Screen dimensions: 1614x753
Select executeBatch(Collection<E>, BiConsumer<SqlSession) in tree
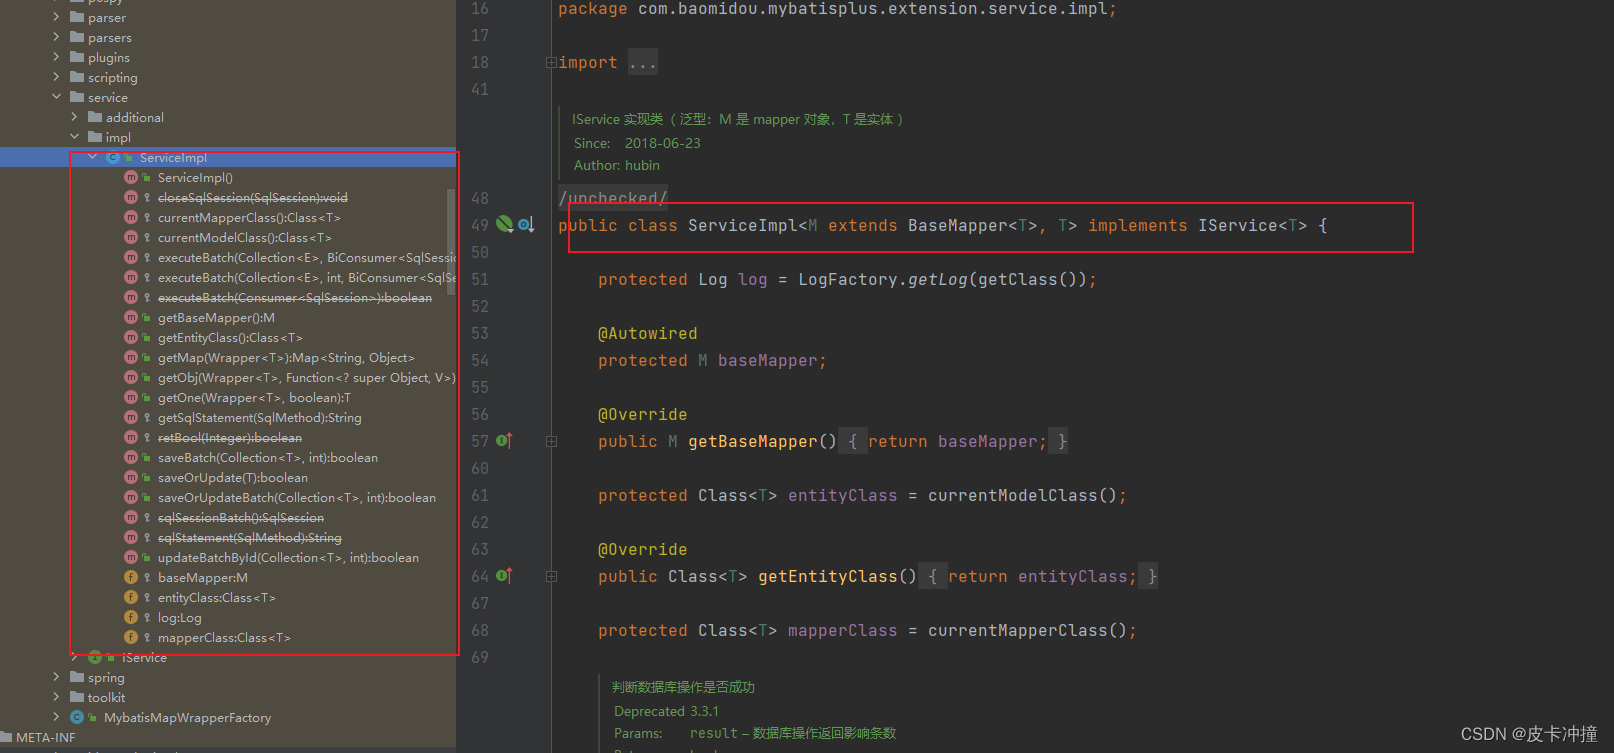point(306,258)
